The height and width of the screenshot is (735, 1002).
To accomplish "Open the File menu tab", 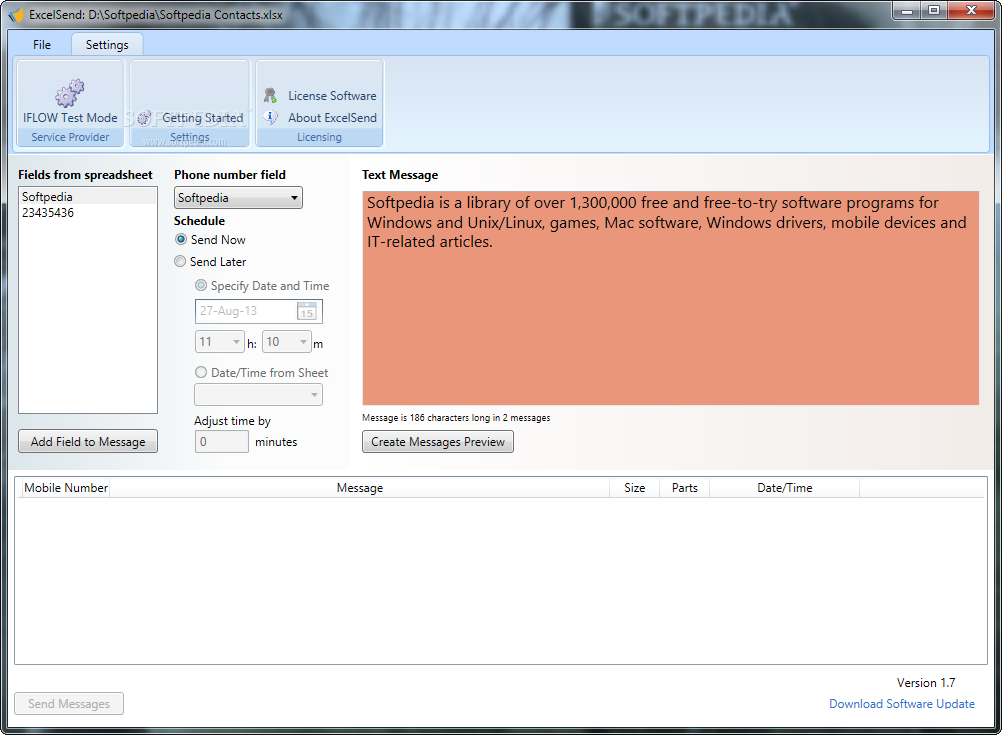I will tap(42, 45).
